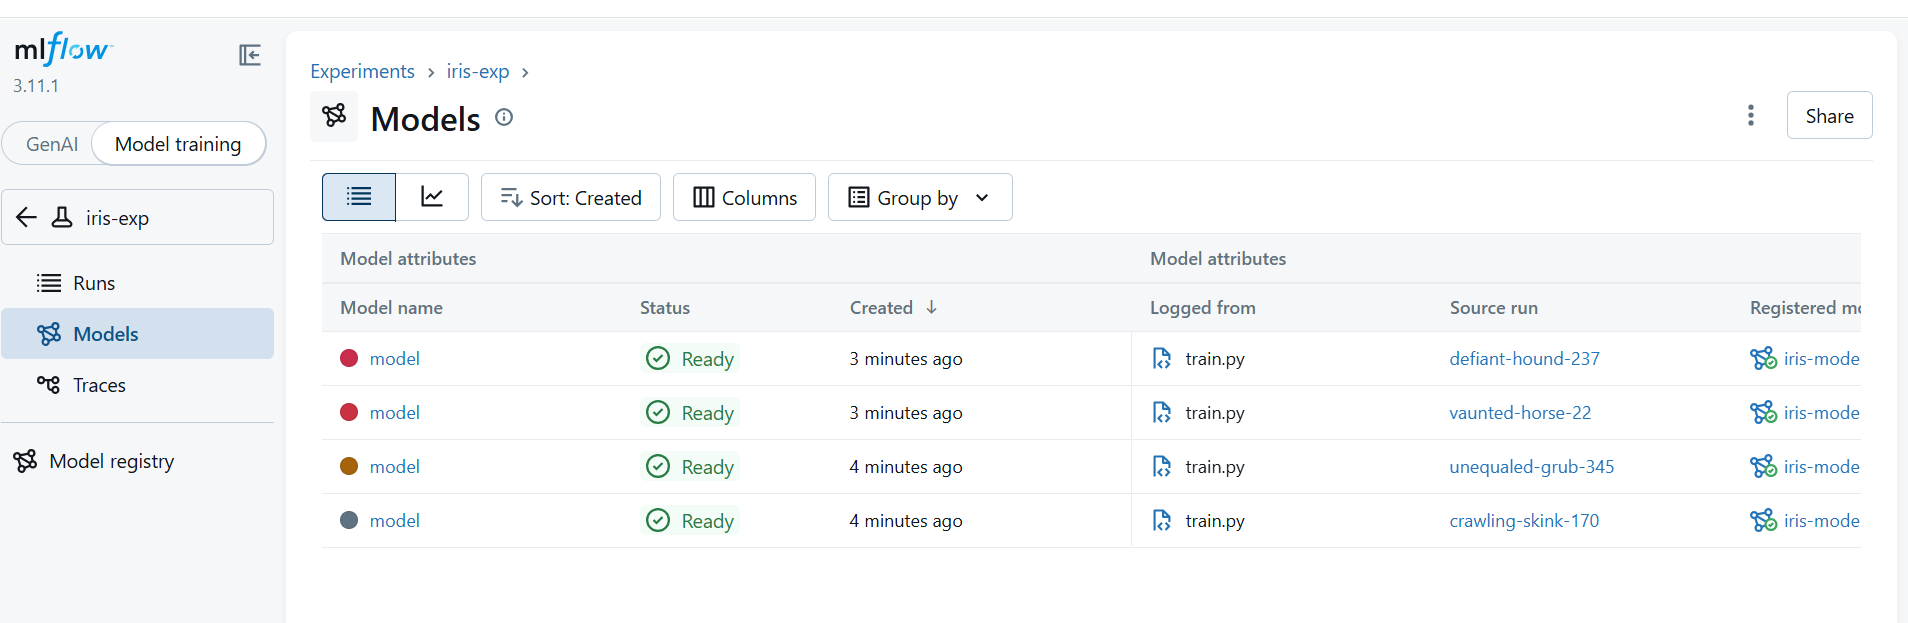Click registered model icon in defiant-hound-237 row
The height and width of the screenshot is (623, 1908).
click(1763, 358)
